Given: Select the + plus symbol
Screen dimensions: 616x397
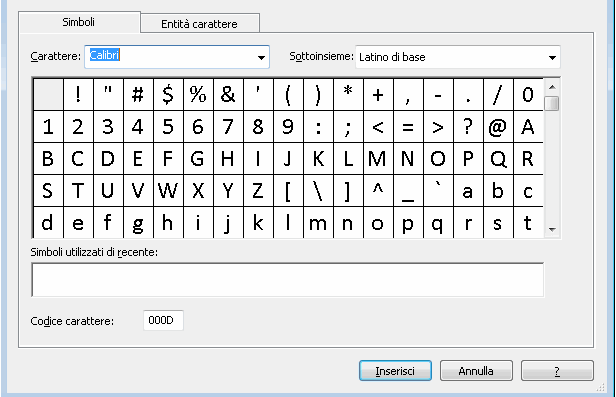Looking at the screenshot, I should pyautogui.click(x=378, y=95).
